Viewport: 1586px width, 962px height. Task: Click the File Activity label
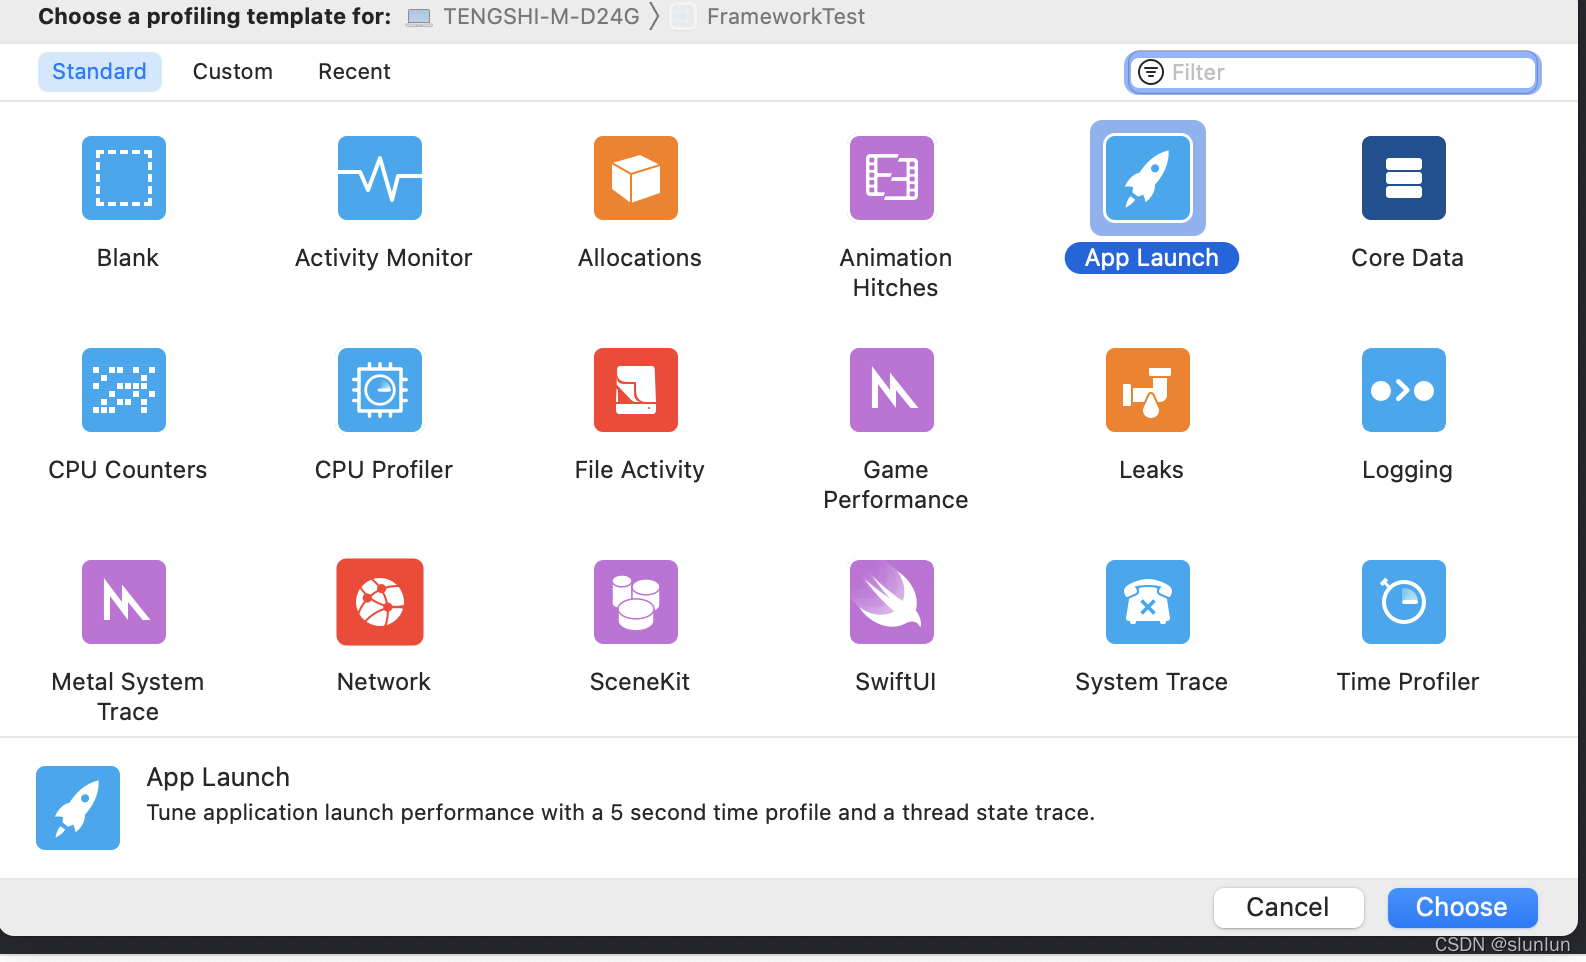click(x=640, y=470)
